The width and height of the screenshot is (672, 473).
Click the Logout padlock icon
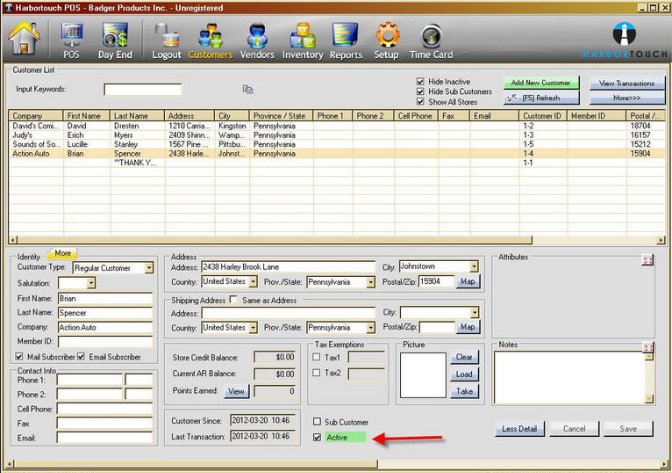[x=166, y=40]
